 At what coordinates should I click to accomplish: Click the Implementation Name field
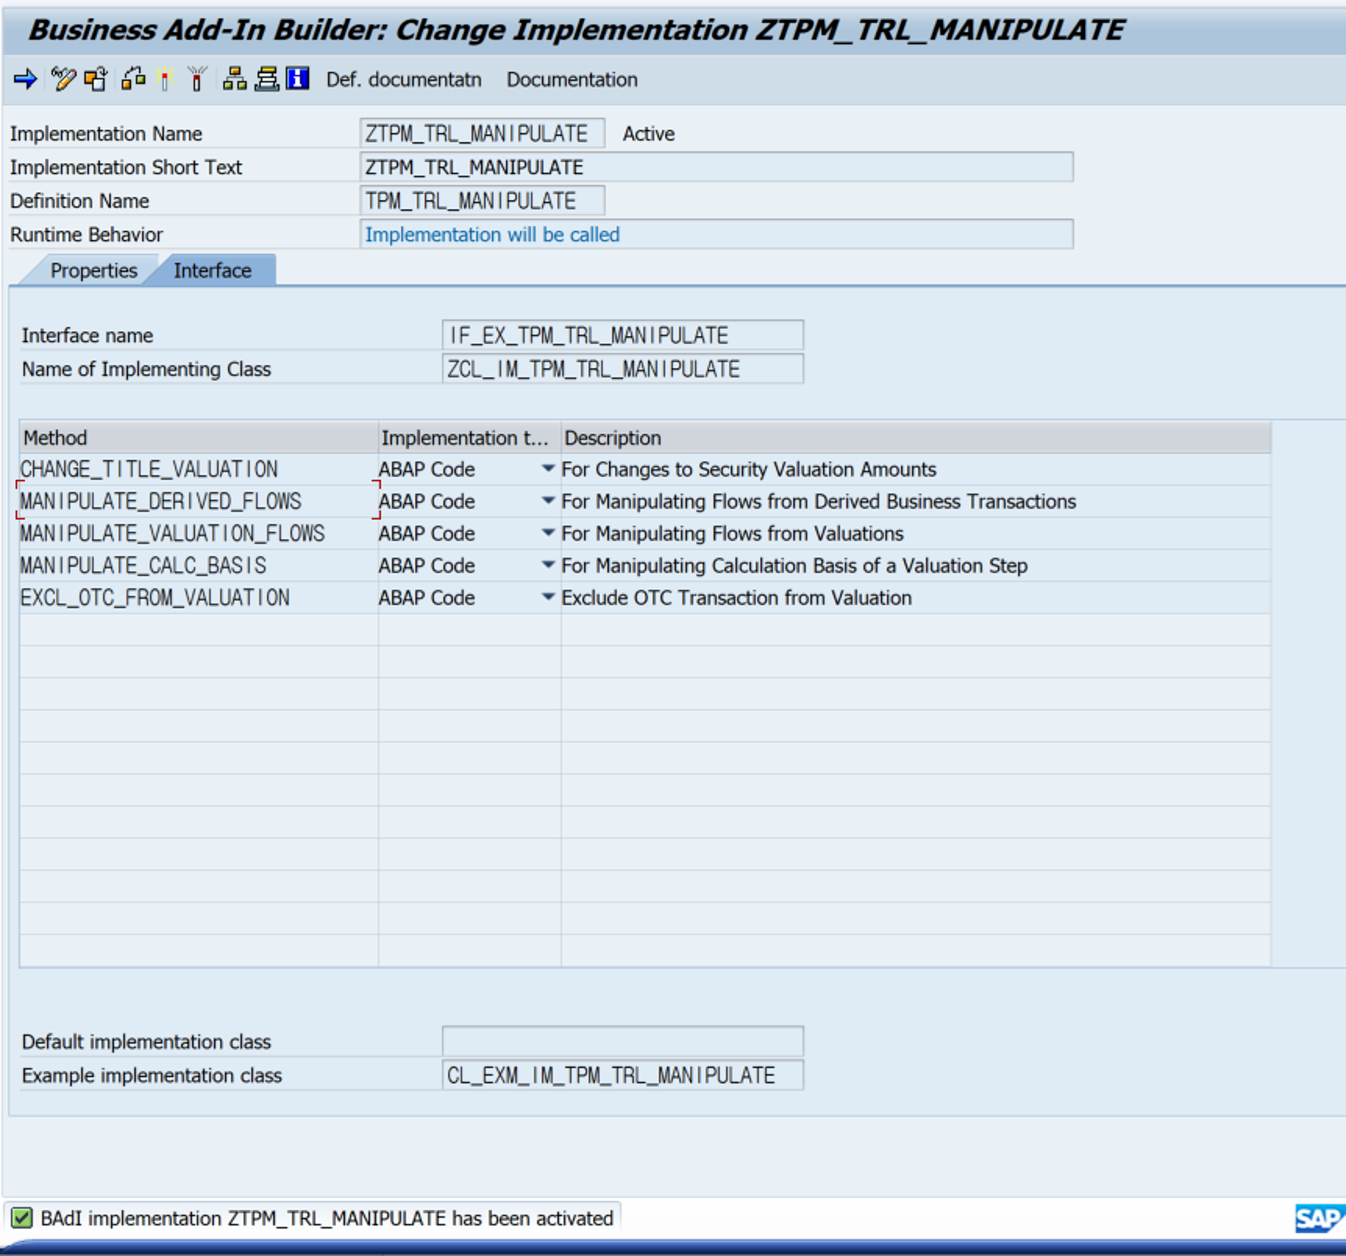(482, 133)
